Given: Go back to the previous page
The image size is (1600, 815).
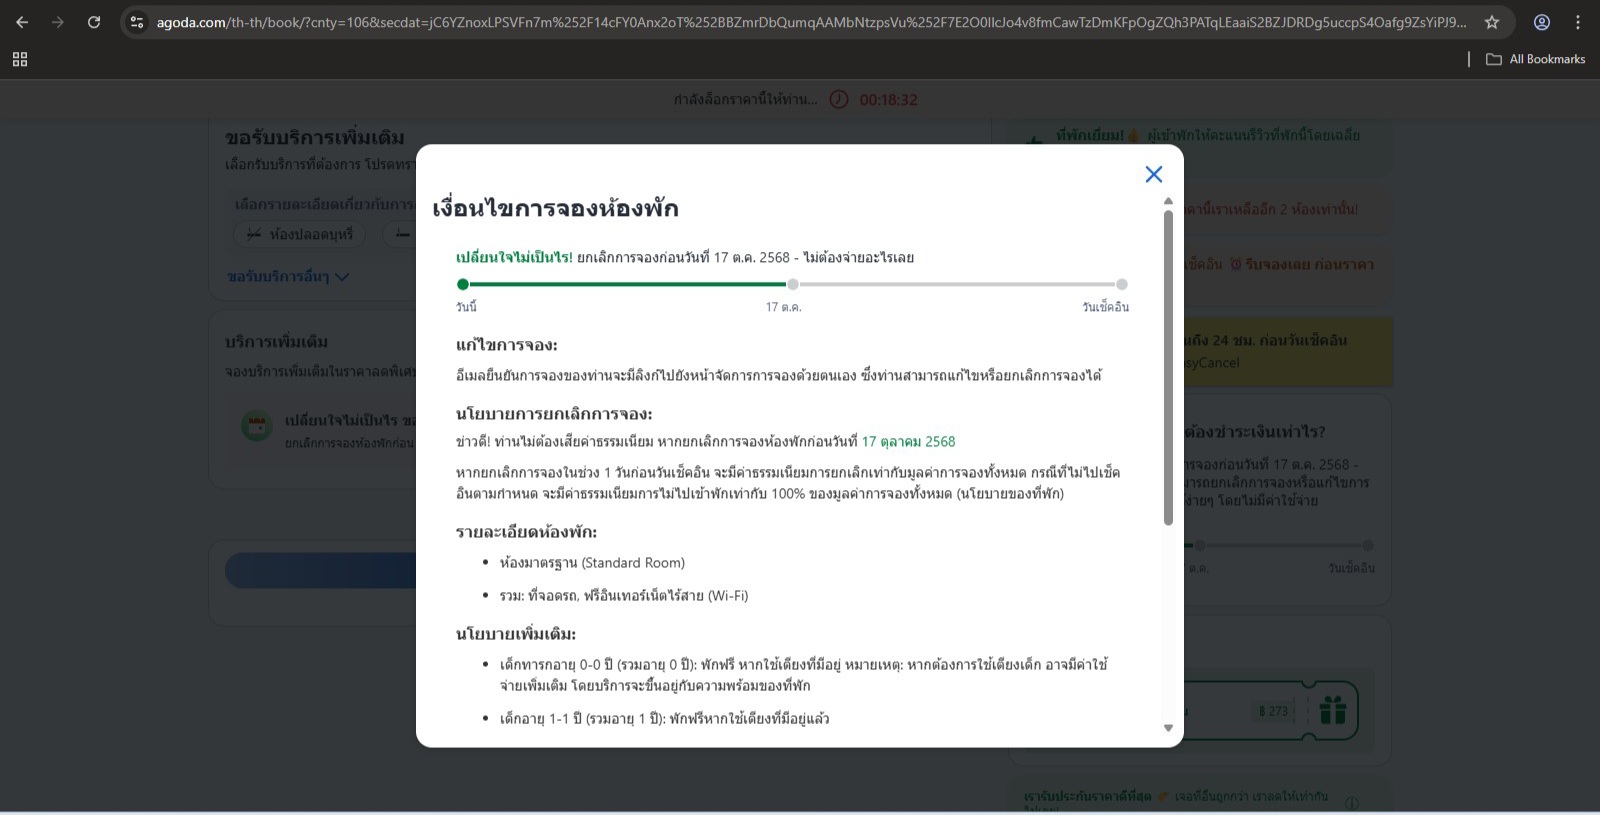Looking at the screenshot, I should pyautogui.click(x=22, y=22).
